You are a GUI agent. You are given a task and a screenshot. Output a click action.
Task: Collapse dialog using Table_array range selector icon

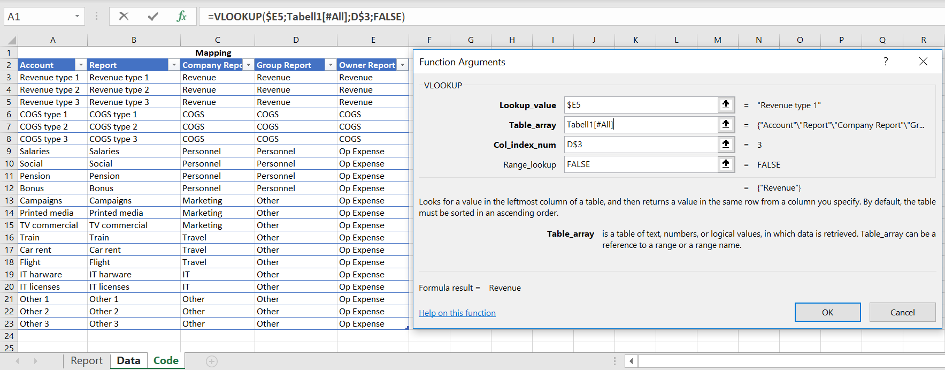726,125
